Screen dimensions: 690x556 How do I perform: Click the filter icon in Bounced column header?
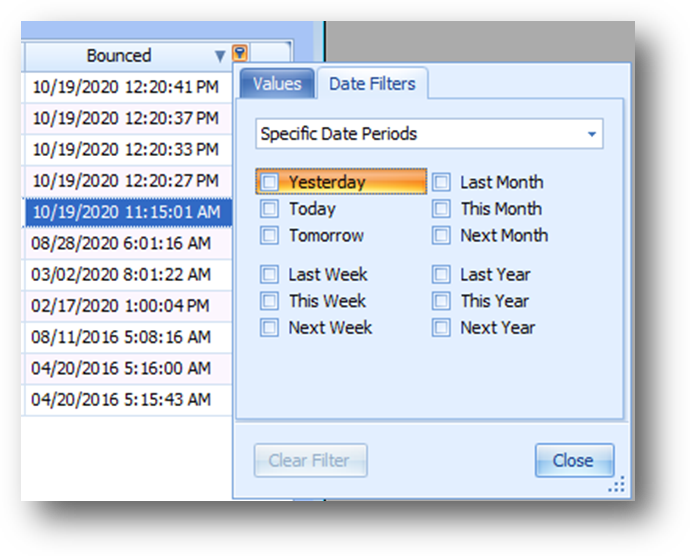[240, 53]
